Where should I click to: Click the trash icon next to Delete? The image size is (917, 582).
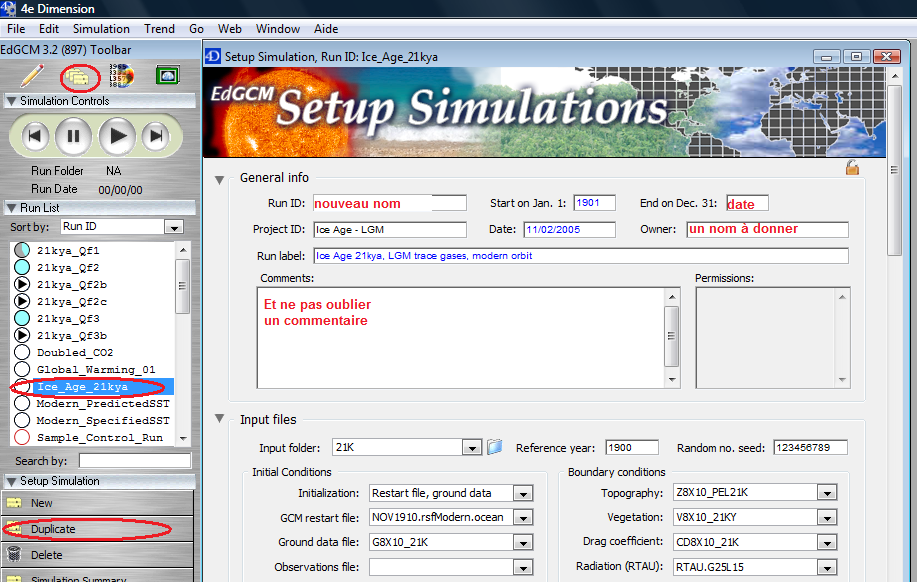[14, 555]
